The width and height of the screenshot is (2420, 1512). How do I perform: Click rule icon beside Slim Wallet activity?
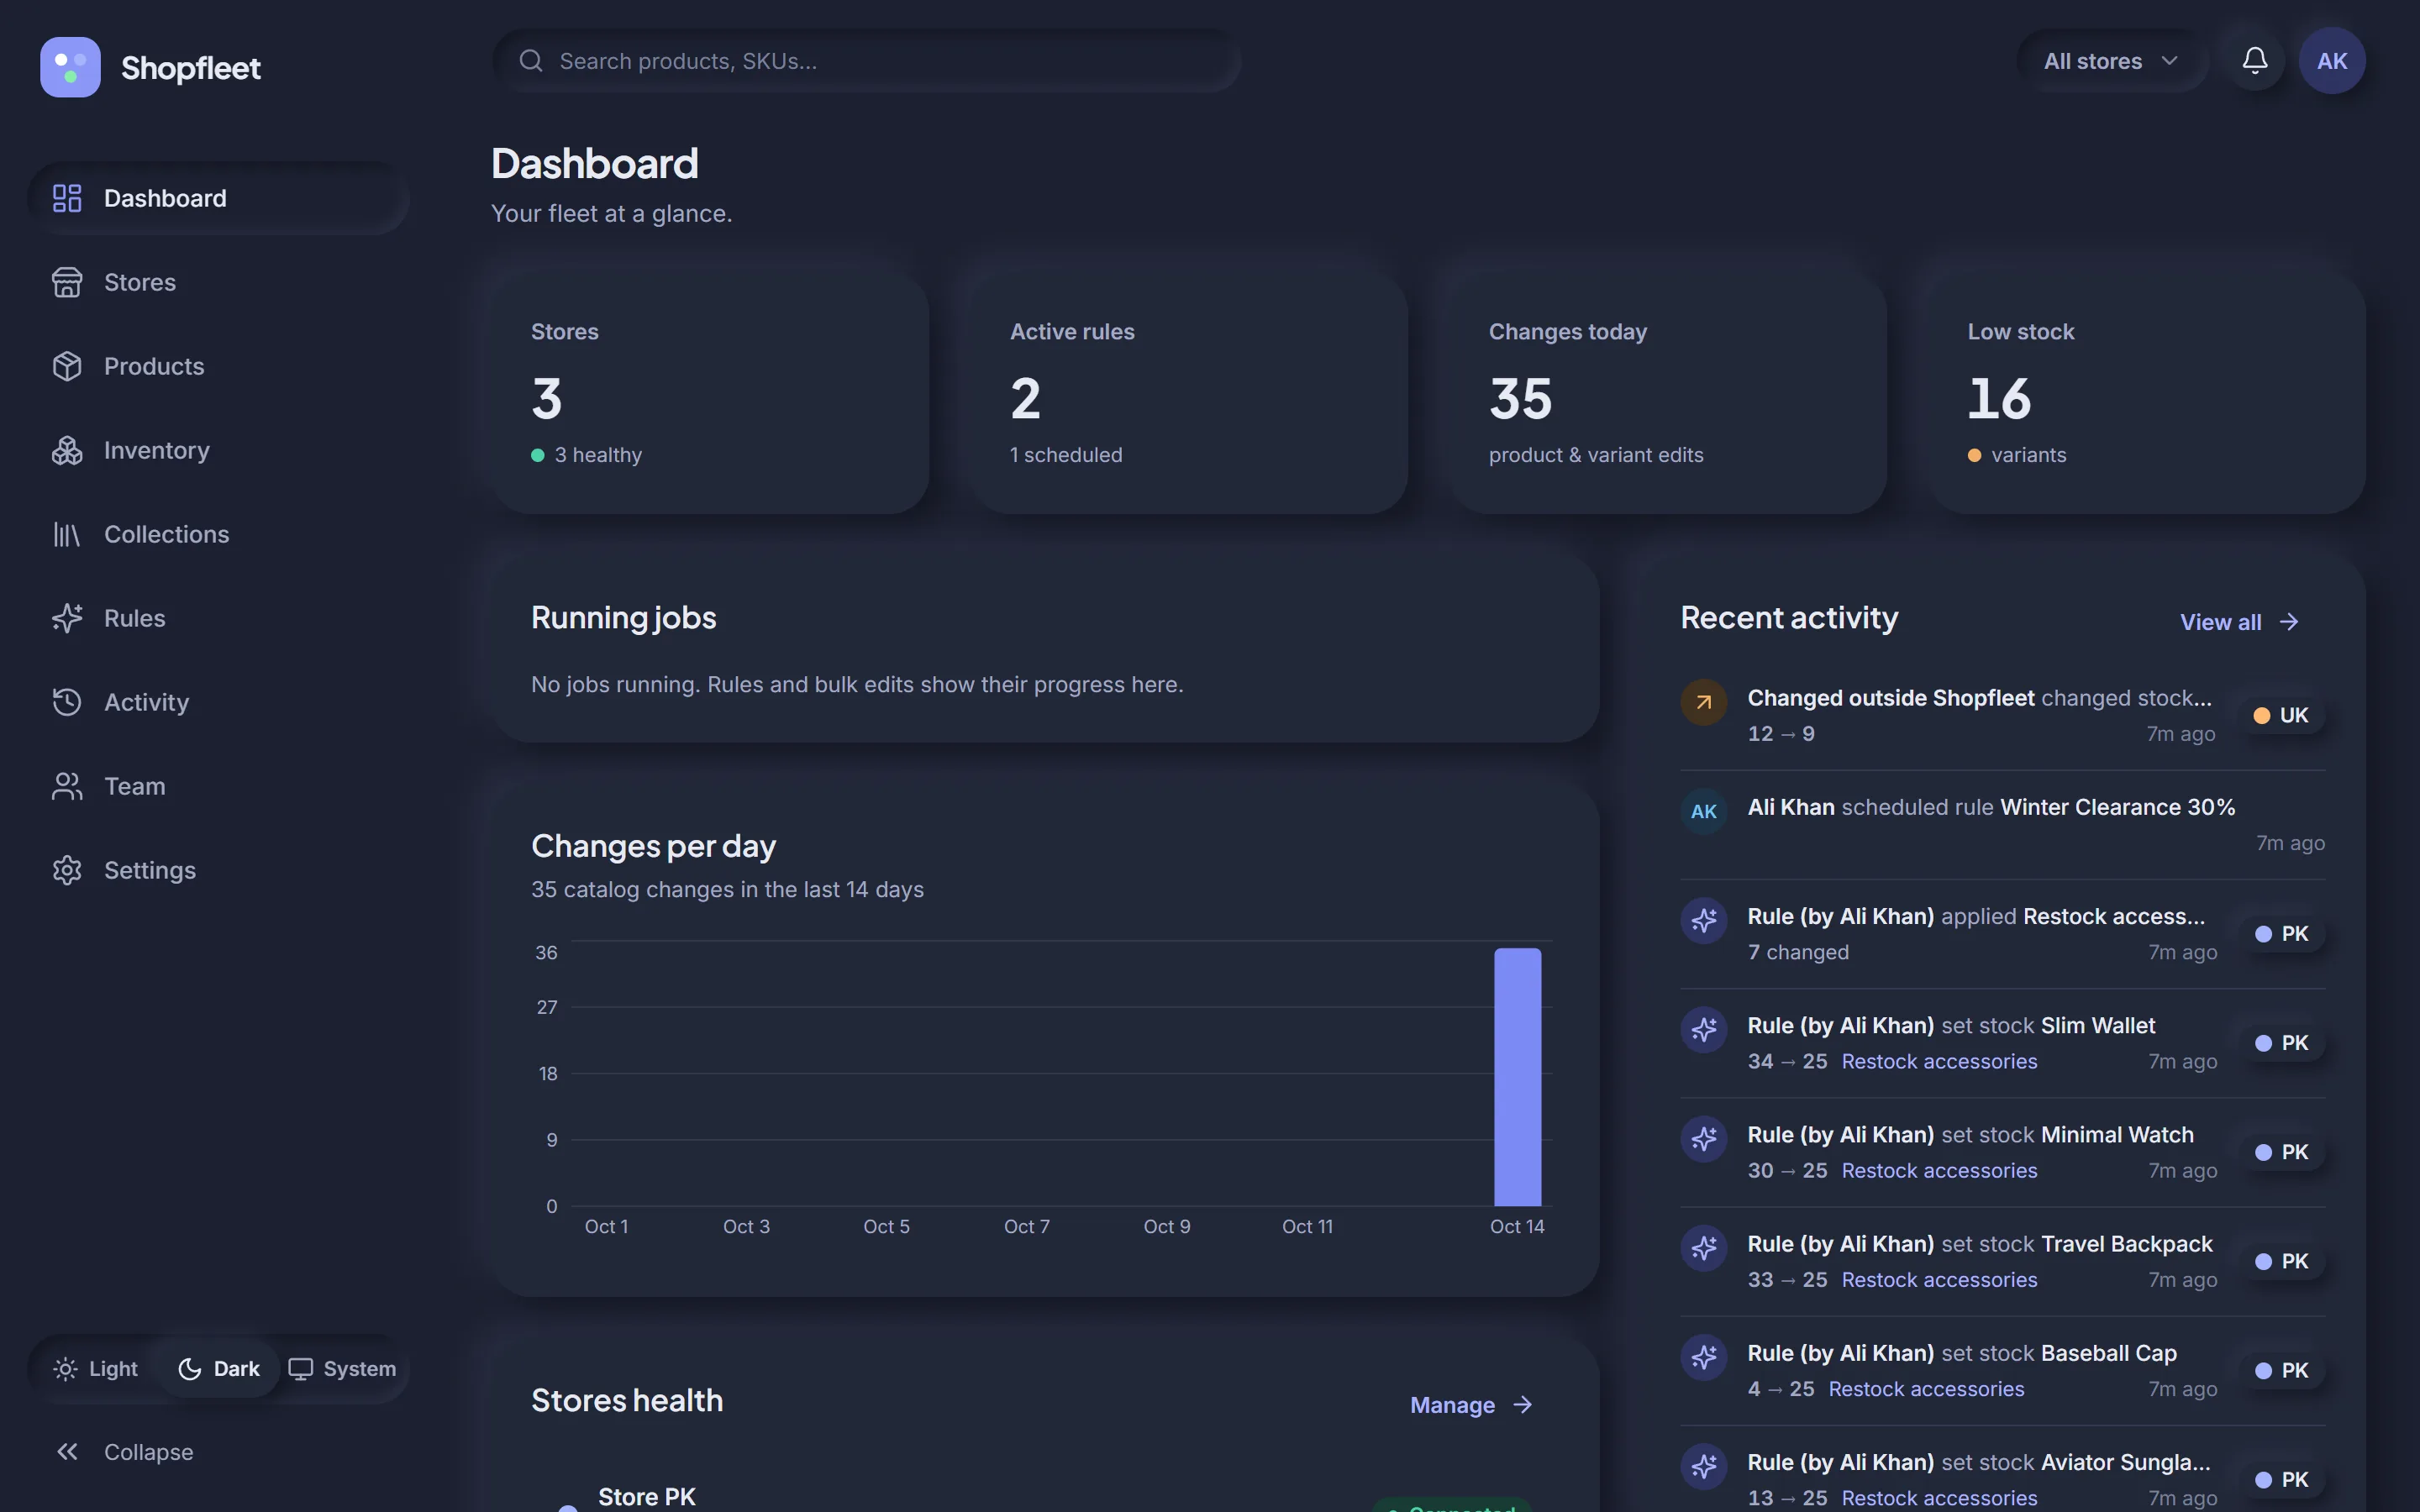pos(1703,1030)
